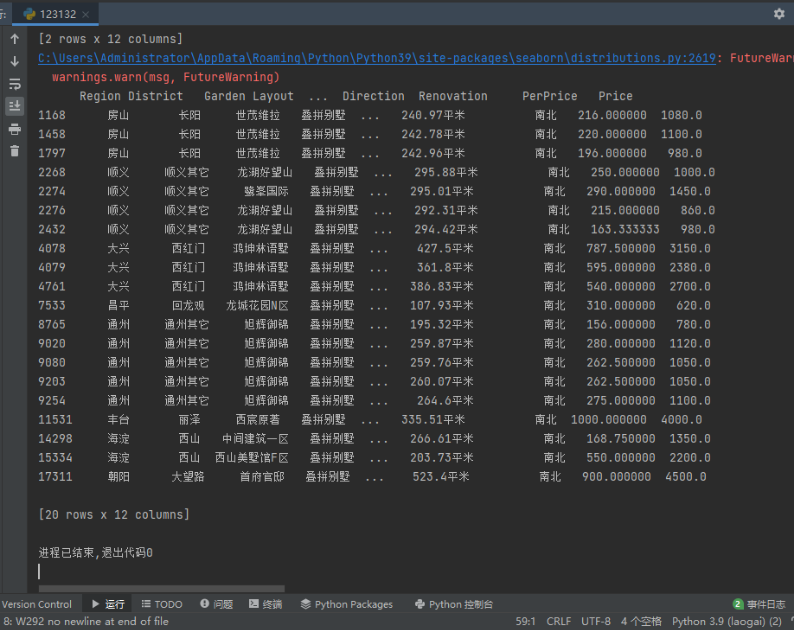Click the [2 rows x 12 columns] text
This screenshot has width=796, height=630.
111,39
